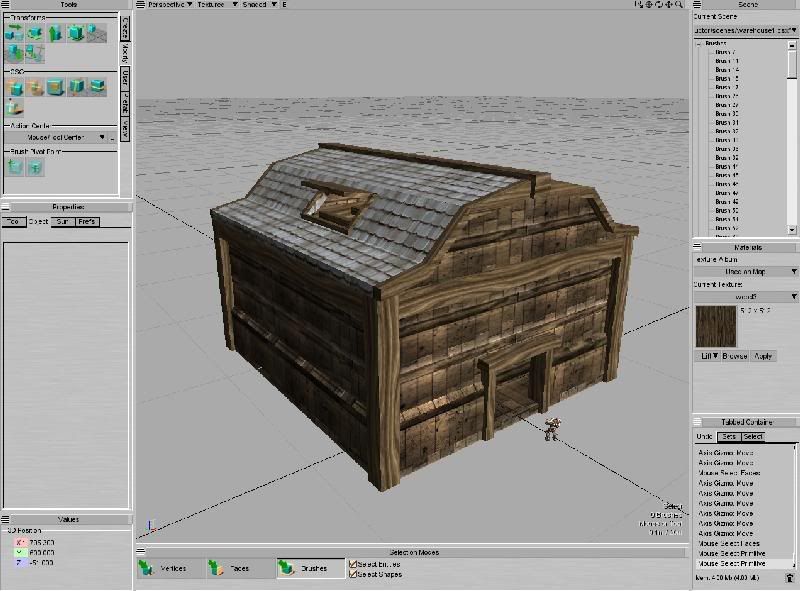The image size is (800, 591).
Task: Switch to the Prefs tab in Properties
Action: click(87, 221)
